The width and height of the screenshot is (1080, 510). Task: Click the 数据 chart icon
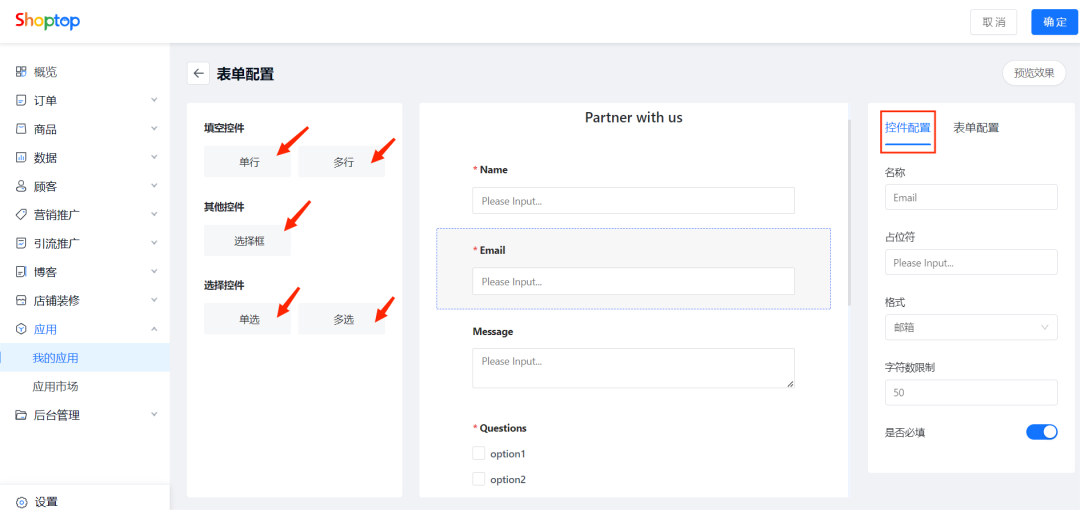tap(21, 158)
